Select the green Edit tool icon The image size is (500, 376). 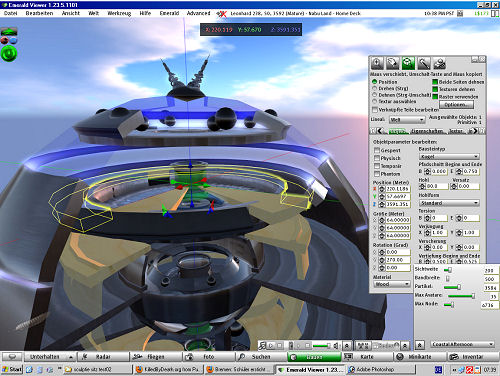pos(408,63)
